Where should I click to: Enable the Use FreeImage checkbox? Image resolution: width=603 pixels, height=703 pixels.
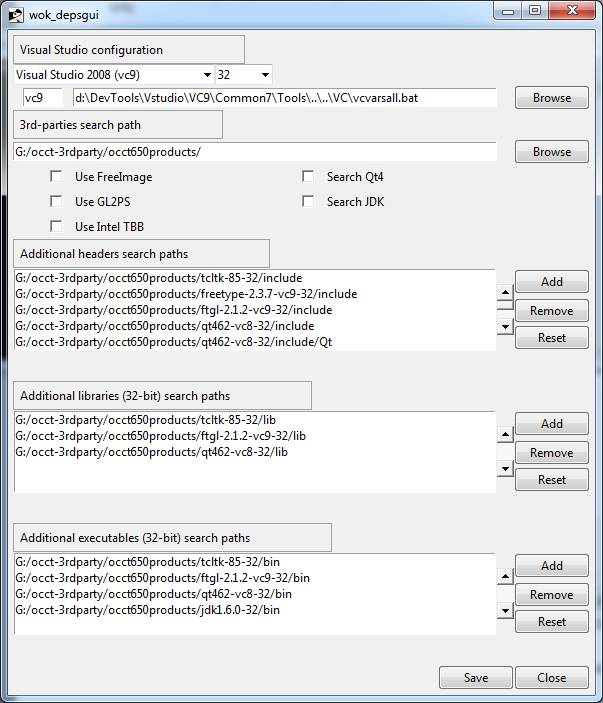57,177
